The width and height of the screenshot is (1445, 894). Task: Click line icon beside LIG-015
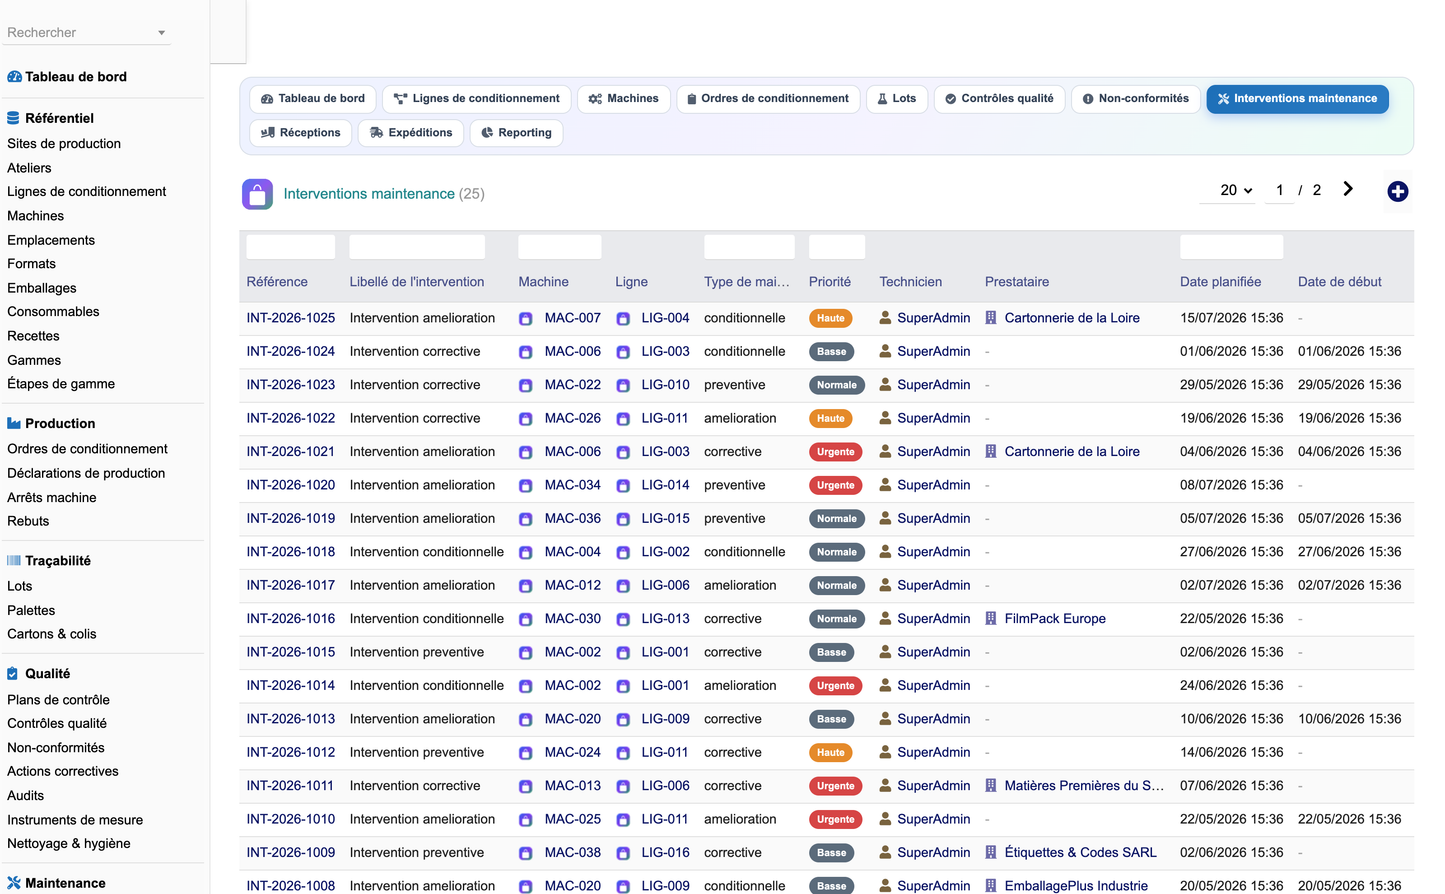[623, 519]
